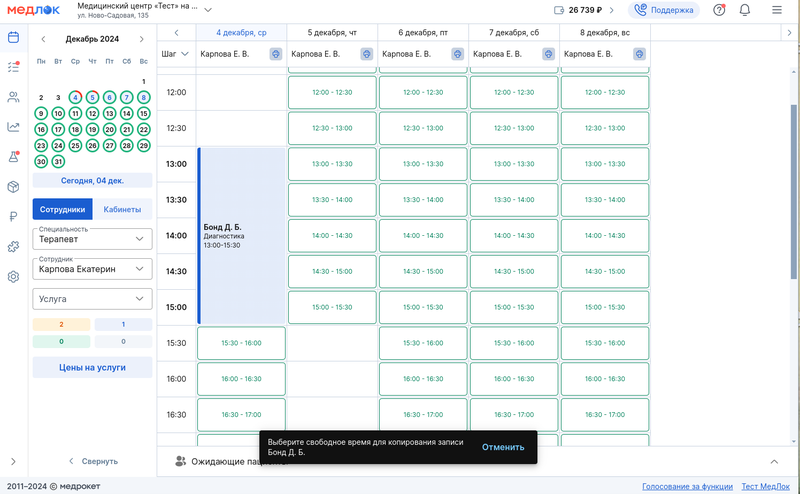Click Карпова icon for 4 декабря column
Viewport: 800px width, 494px height.
click(276, 54)
